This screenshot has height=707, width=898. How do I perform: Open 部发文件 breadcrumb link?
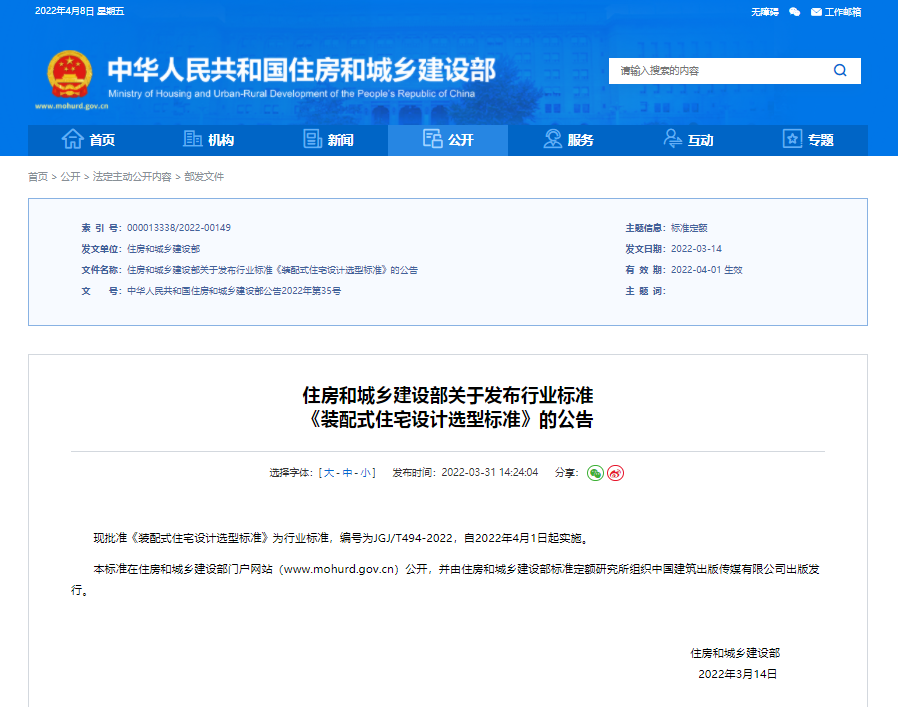coord(204,177)
